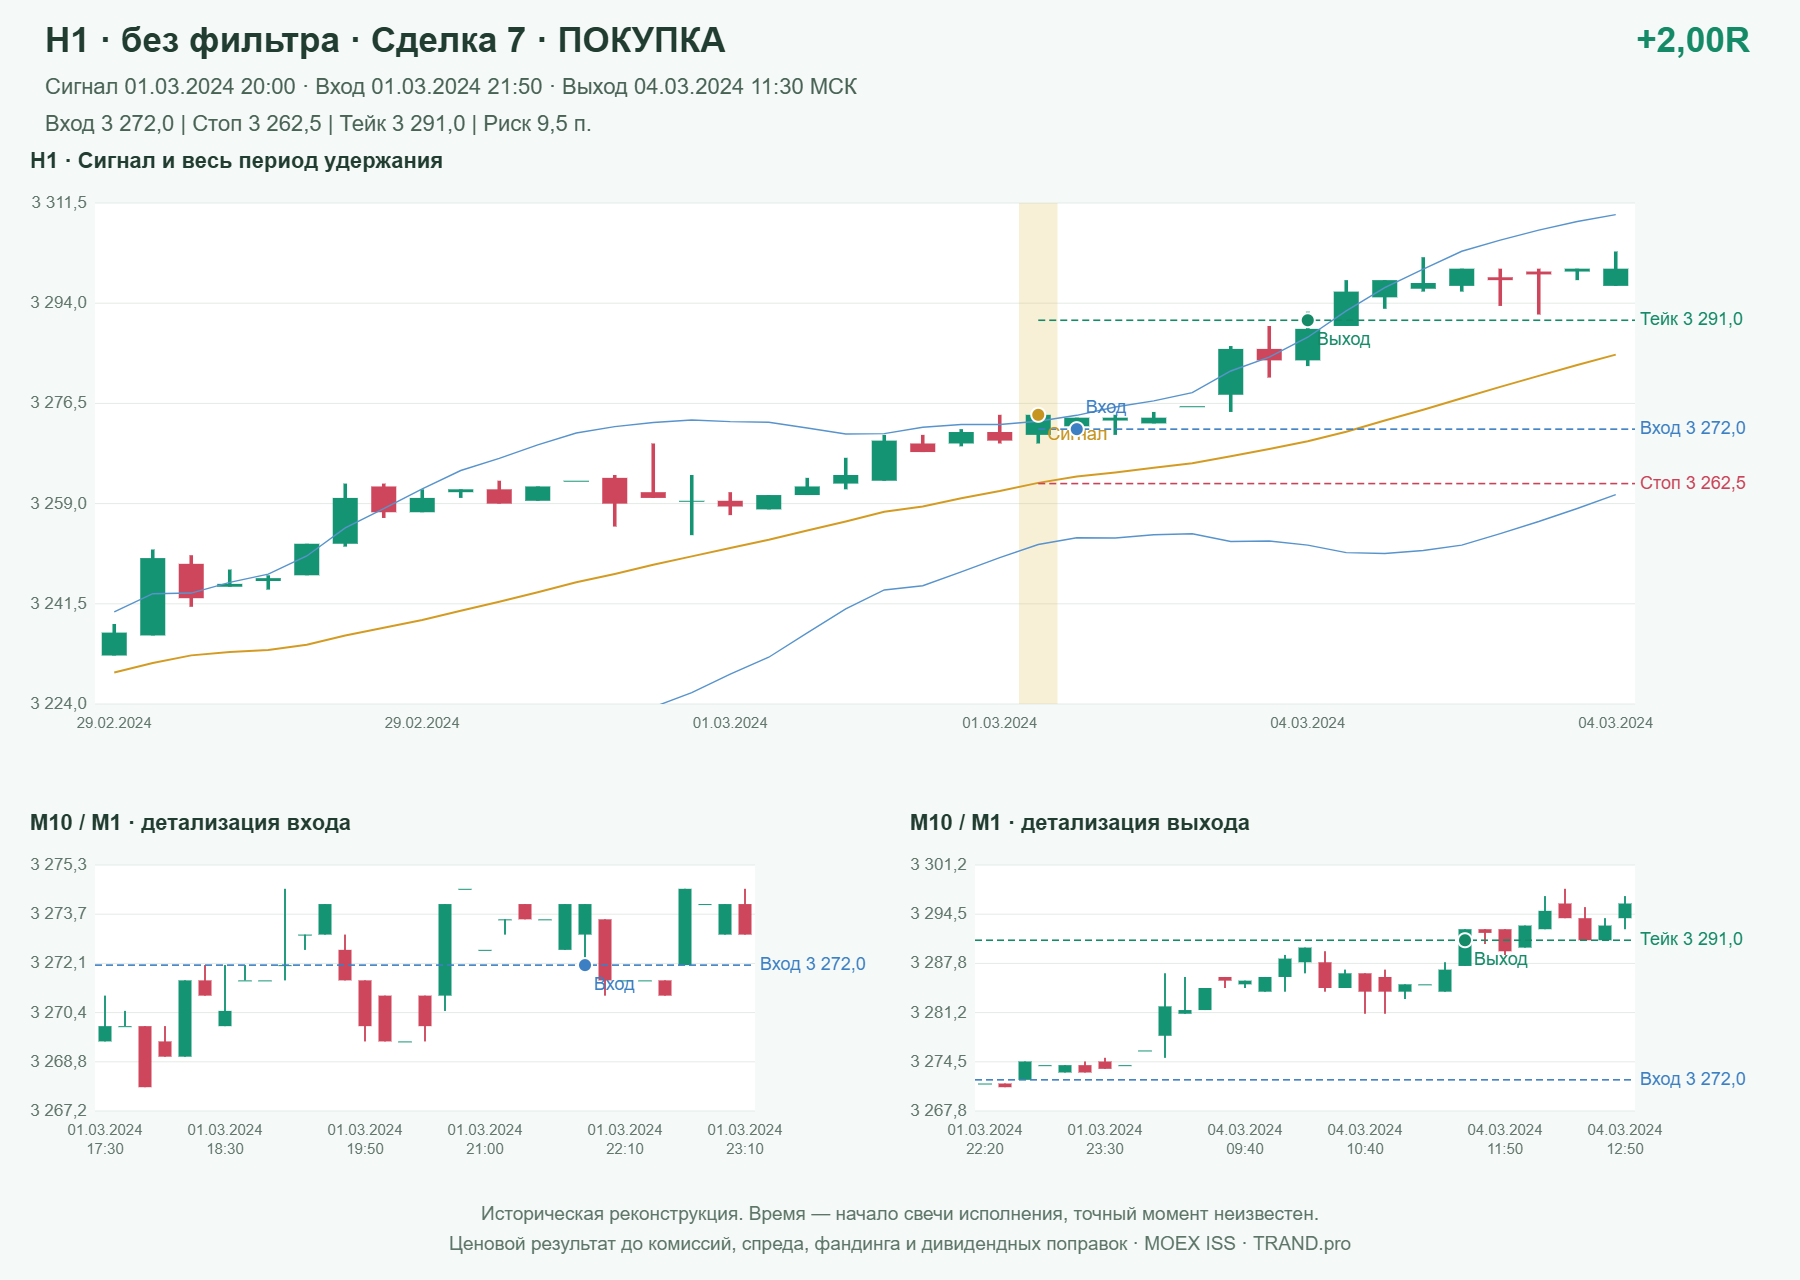Click 'Вход 3 272,0' label in exit detail chart

coord(1692,1079)
